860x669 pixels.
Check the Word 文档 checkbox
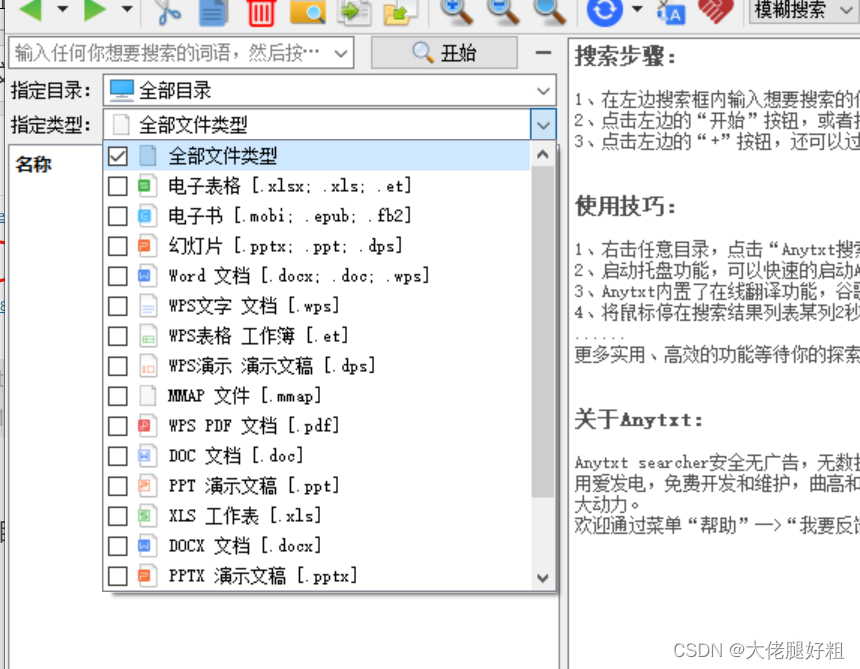point(118,276)
